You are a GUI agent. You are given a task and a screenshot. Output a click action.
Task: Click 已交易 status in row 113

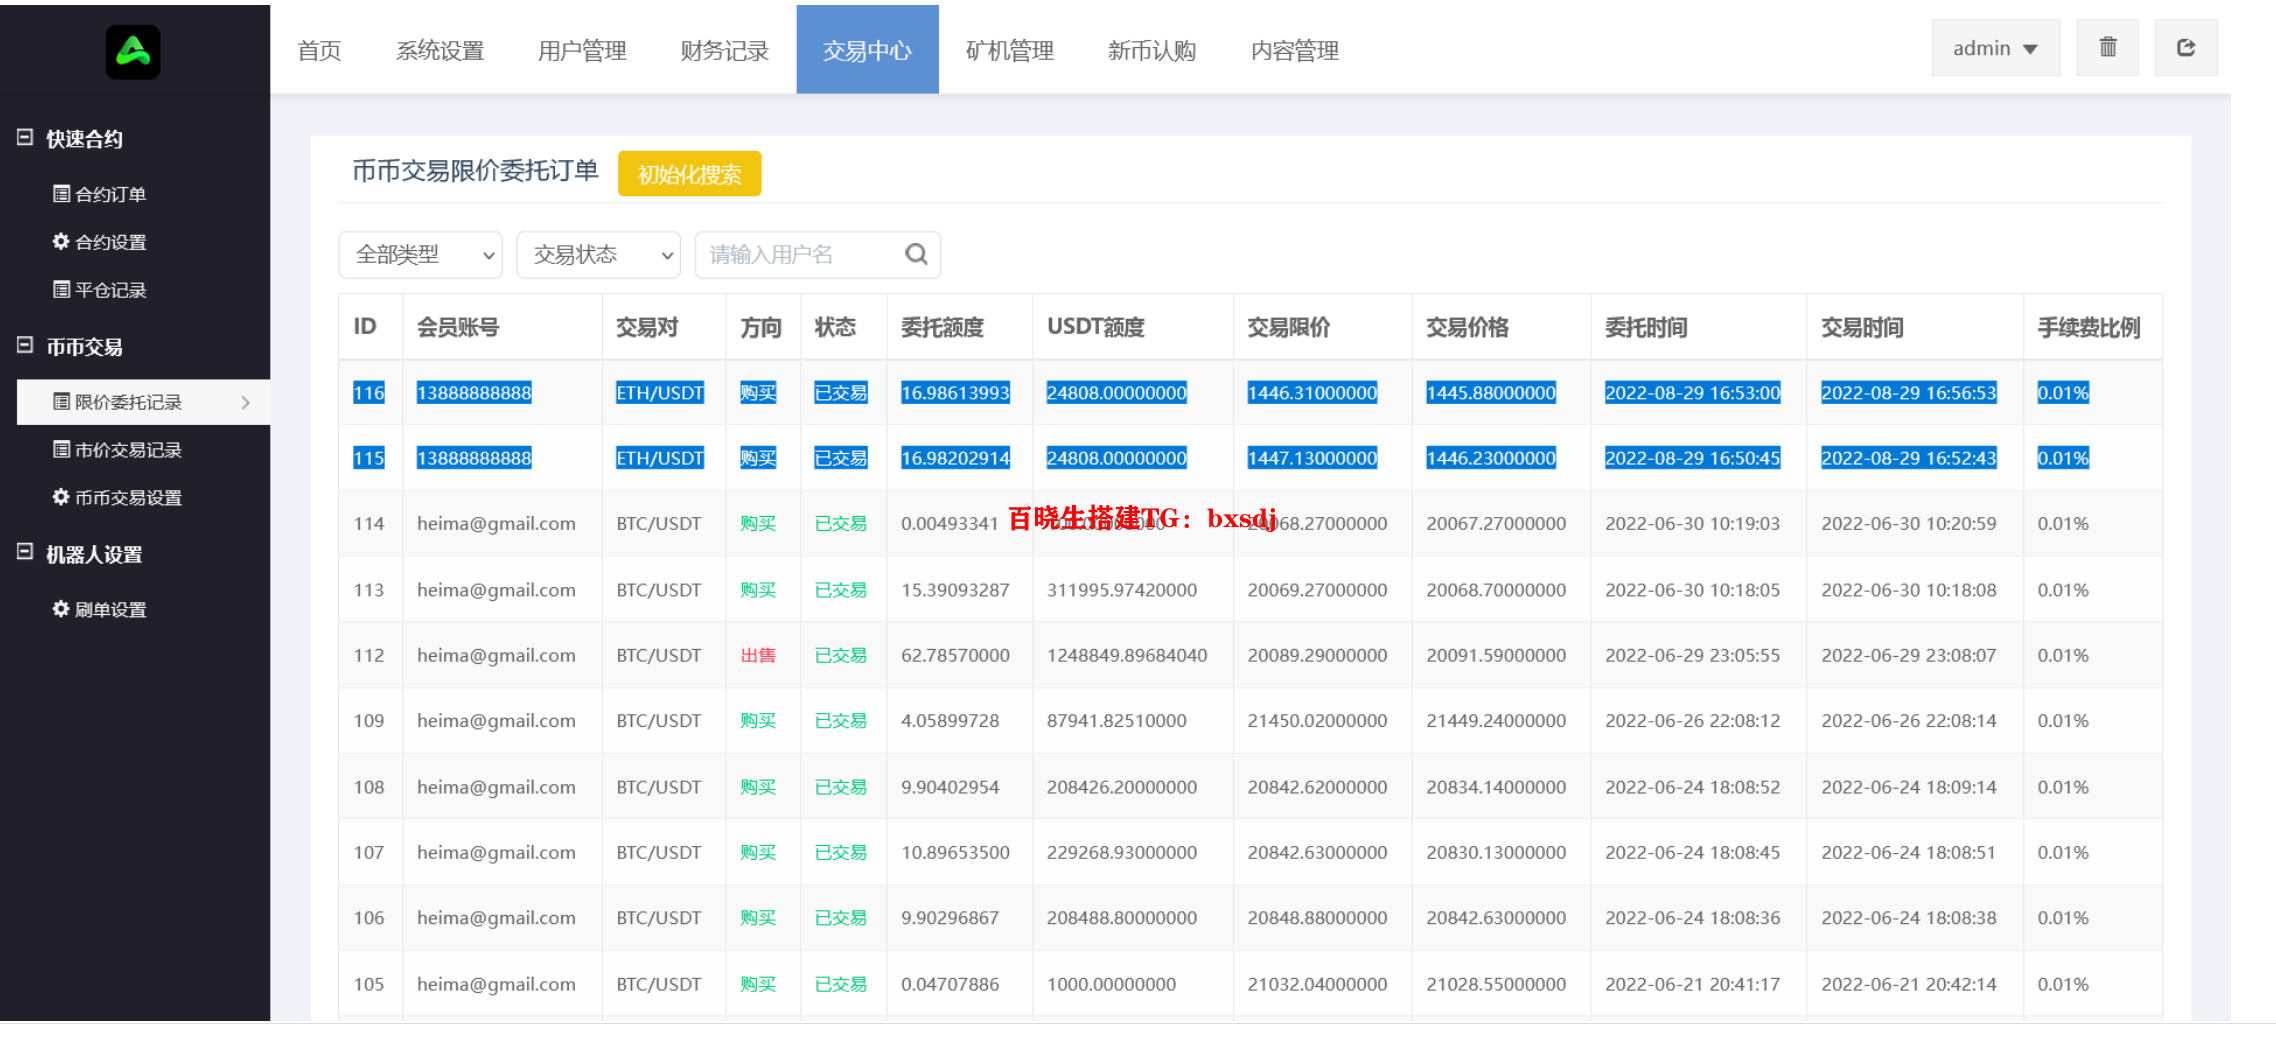tap(840, 590)
